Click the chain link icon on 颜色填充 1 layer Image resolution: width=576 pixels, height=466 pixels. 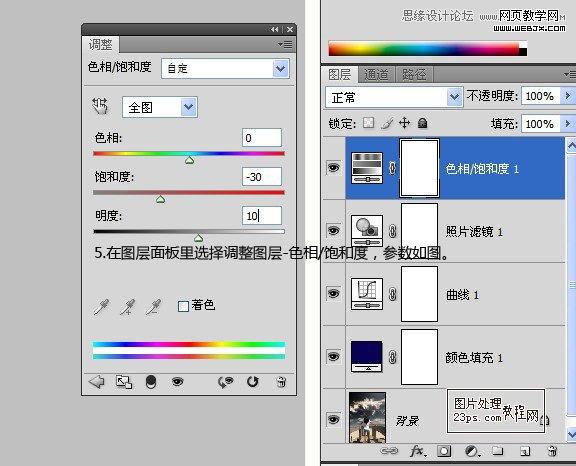coord(392,357)
